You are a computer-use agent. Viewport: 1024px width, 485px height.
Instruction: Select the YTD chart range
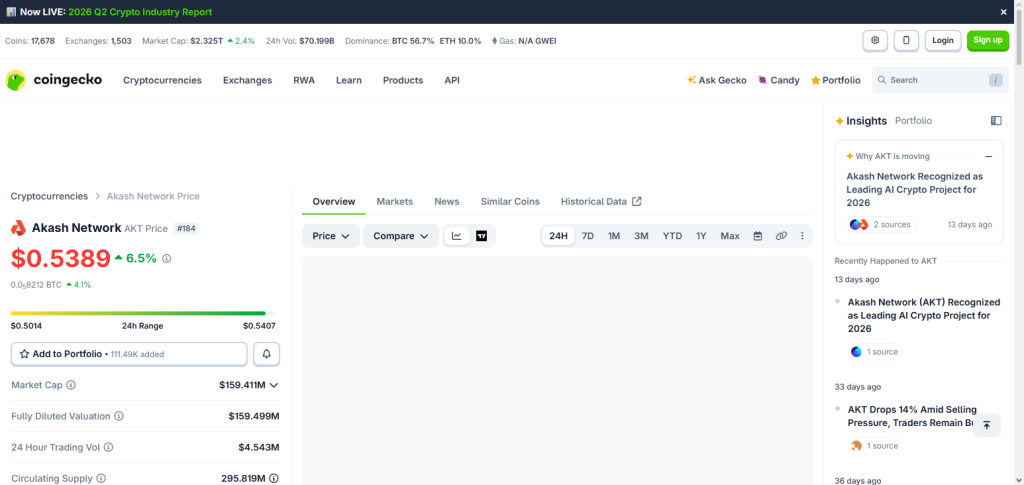coord(673,236)
